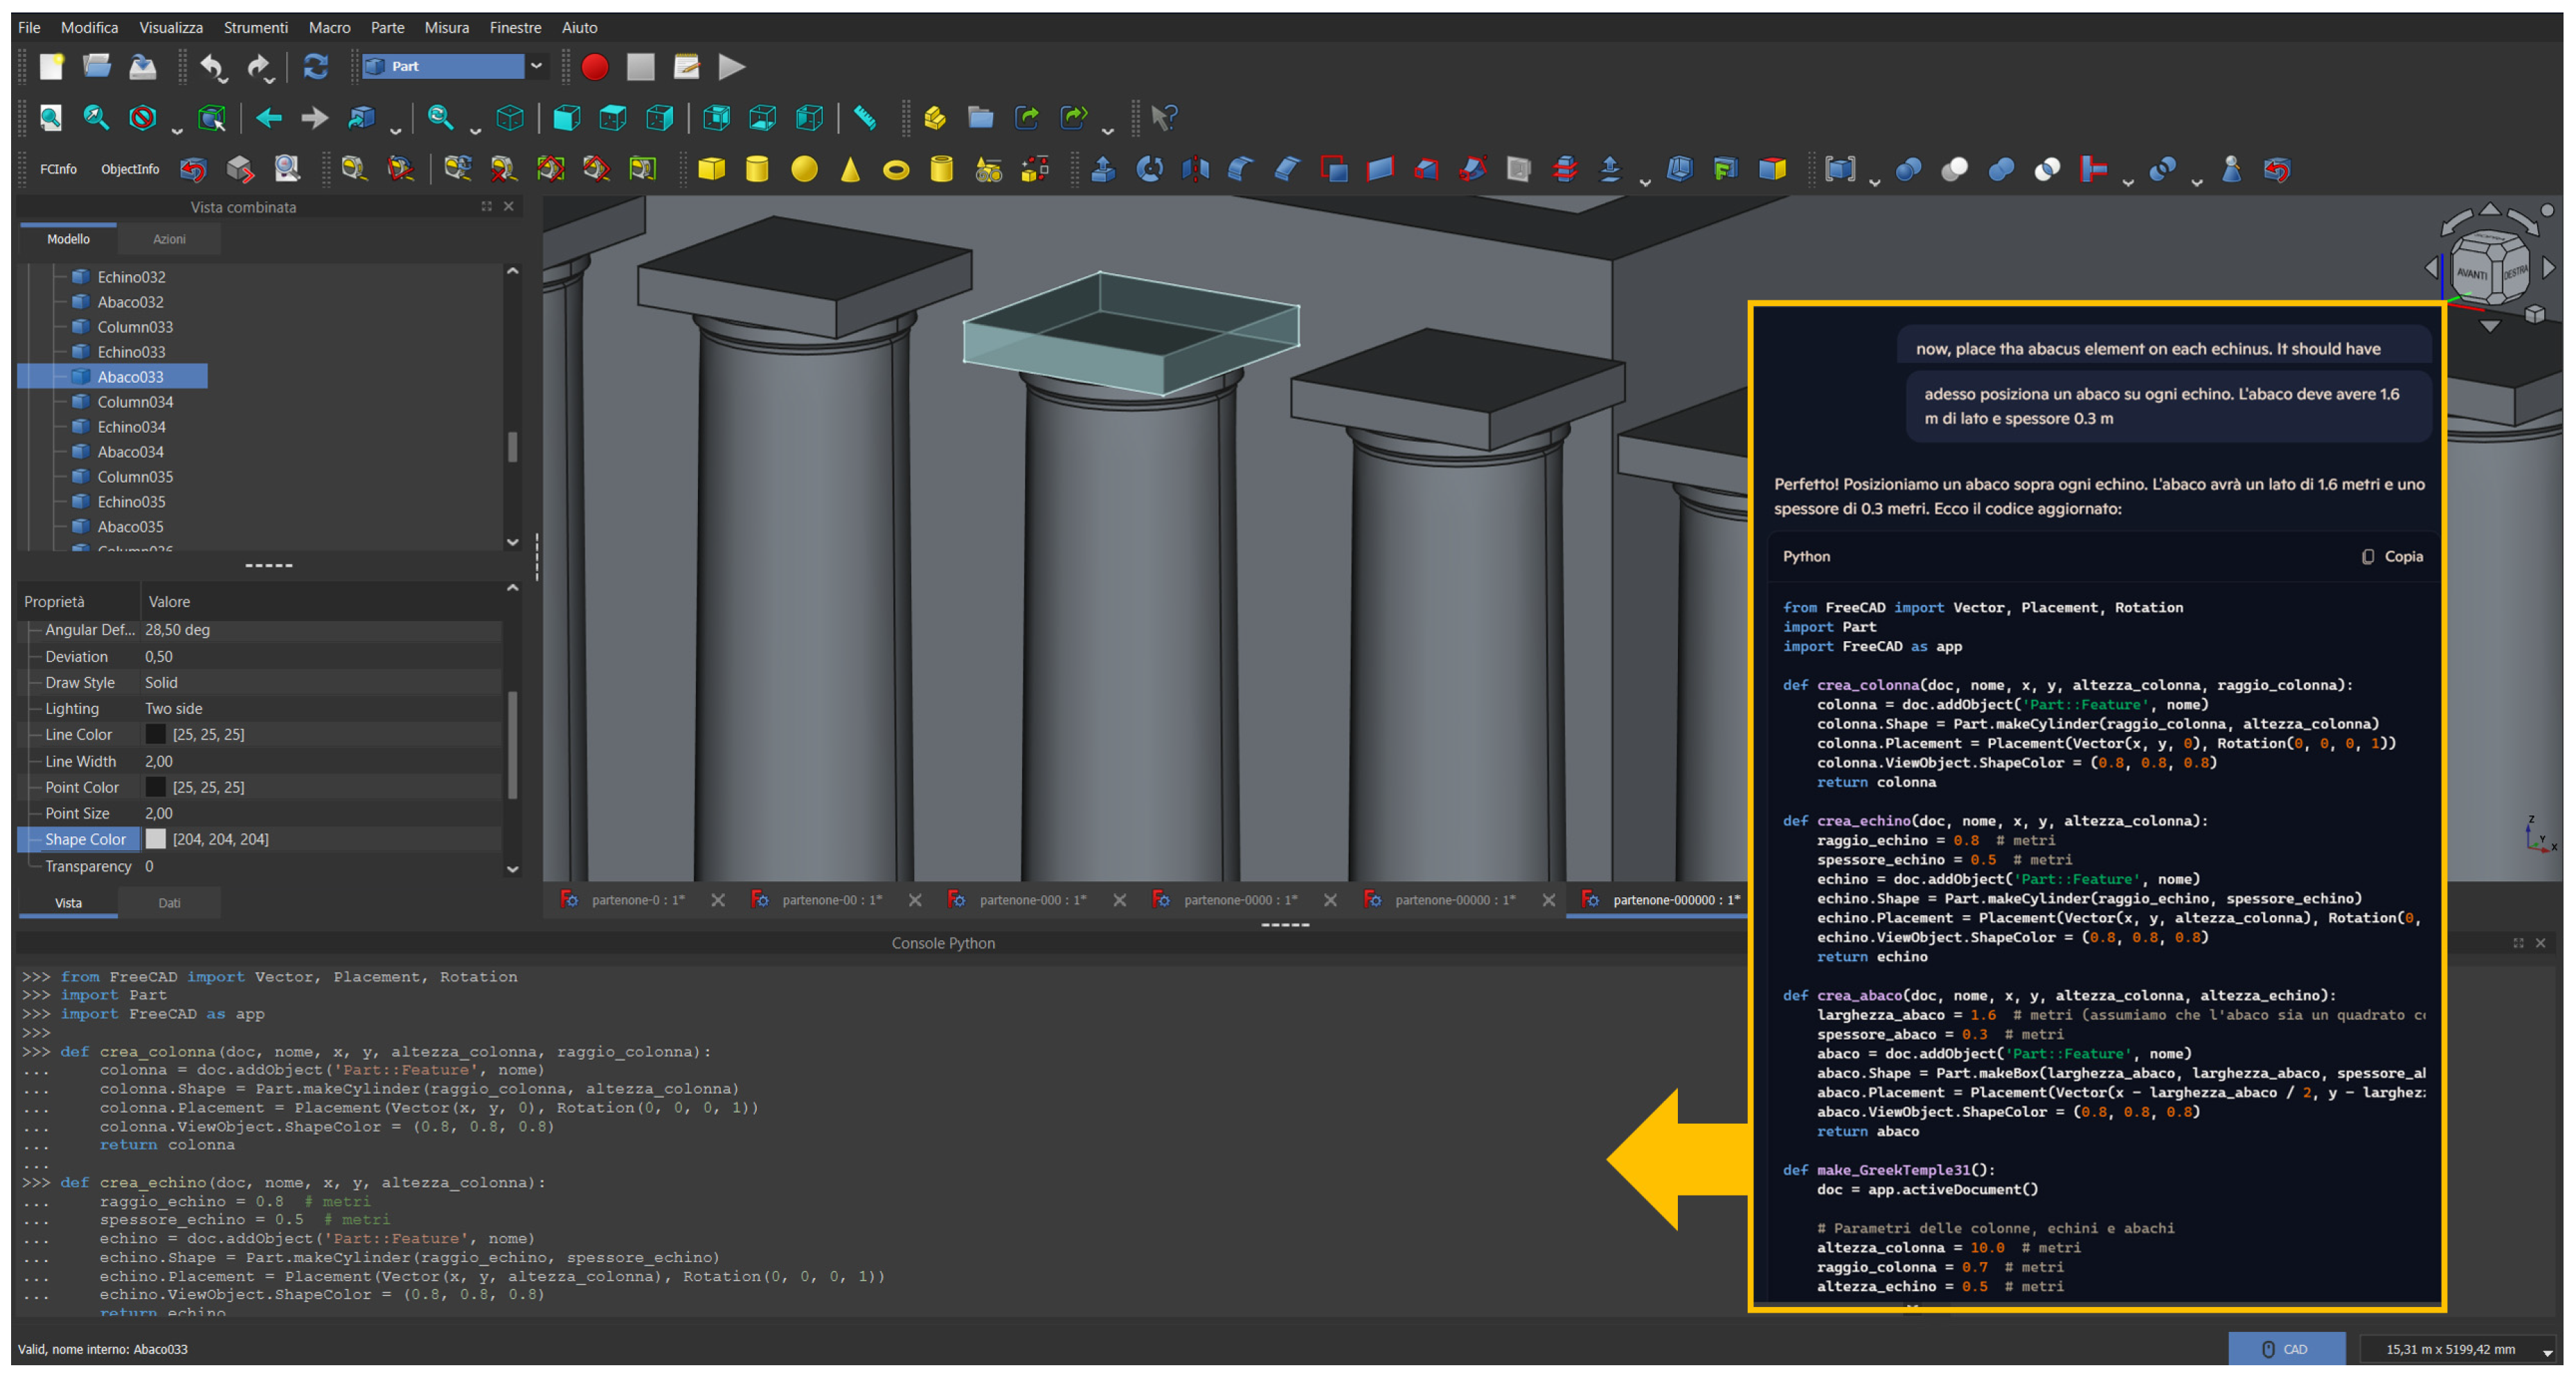Create a torus primitive
Image resolution: width=2576 pixels, height=1377 pixels.
tap(896, 169)
